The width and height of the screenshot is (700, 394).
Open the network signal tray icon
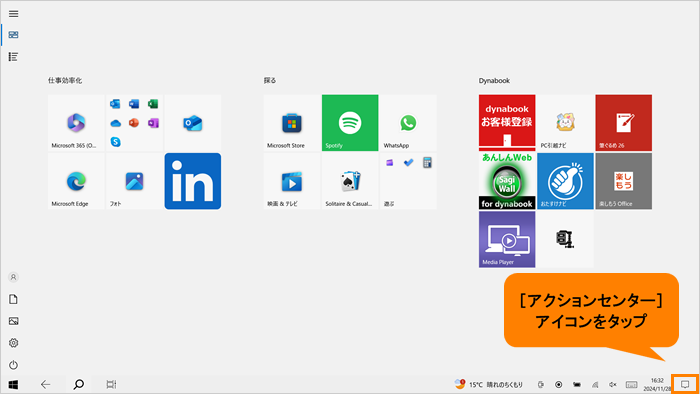tap(595, 384)
